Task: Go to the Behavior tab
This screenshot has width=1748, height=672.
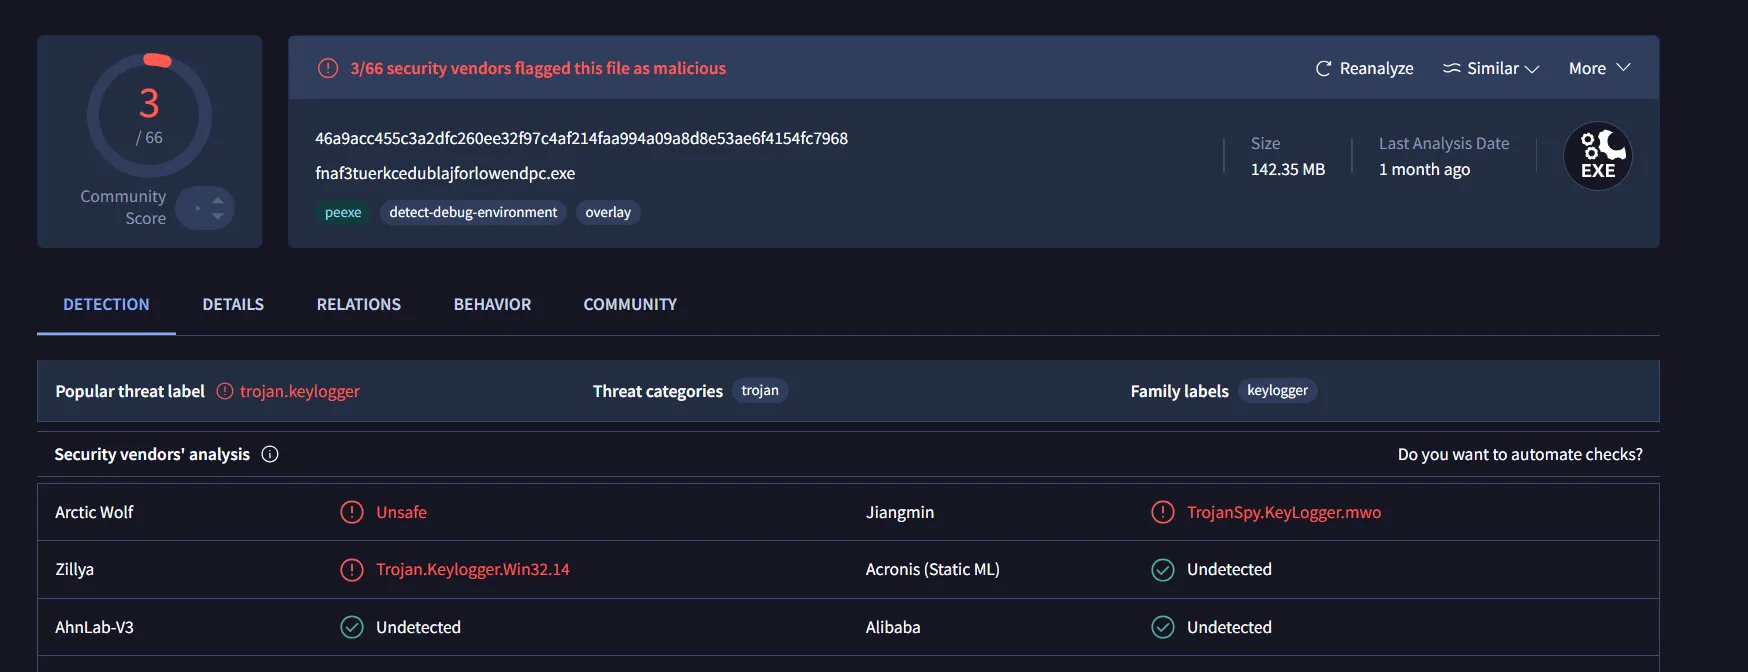Action: [492, 305]
